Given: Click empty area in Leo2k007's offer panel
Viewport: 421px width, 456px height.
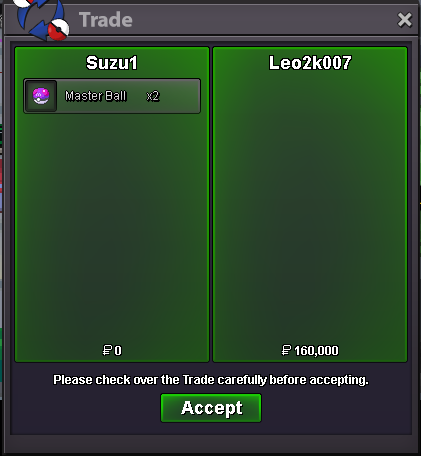Looking at the screenshot, I should coord(310,207).
